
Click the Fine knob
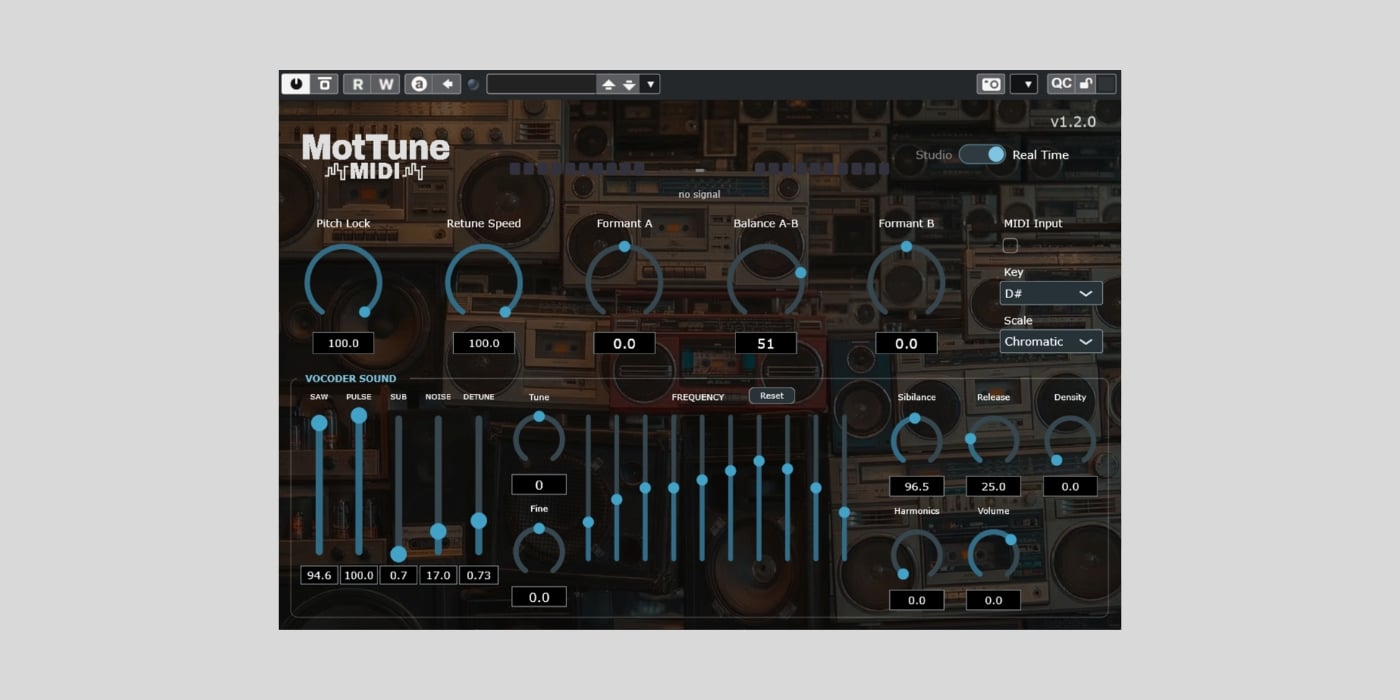(539, 549)
